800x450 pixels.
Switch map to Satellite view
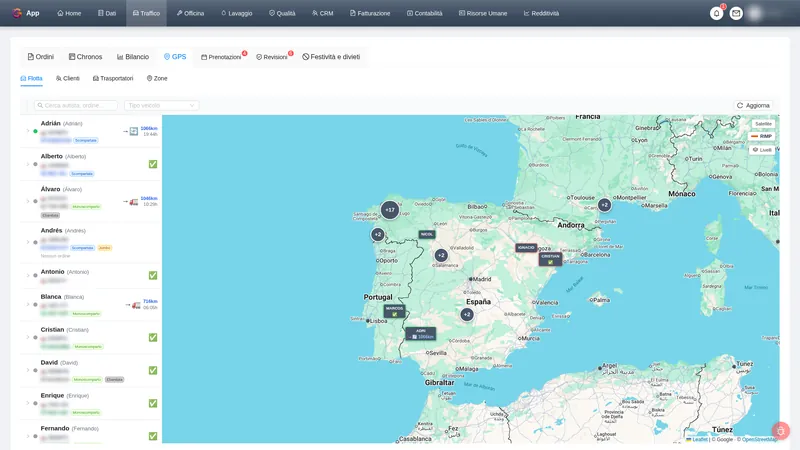pos(763,124)
